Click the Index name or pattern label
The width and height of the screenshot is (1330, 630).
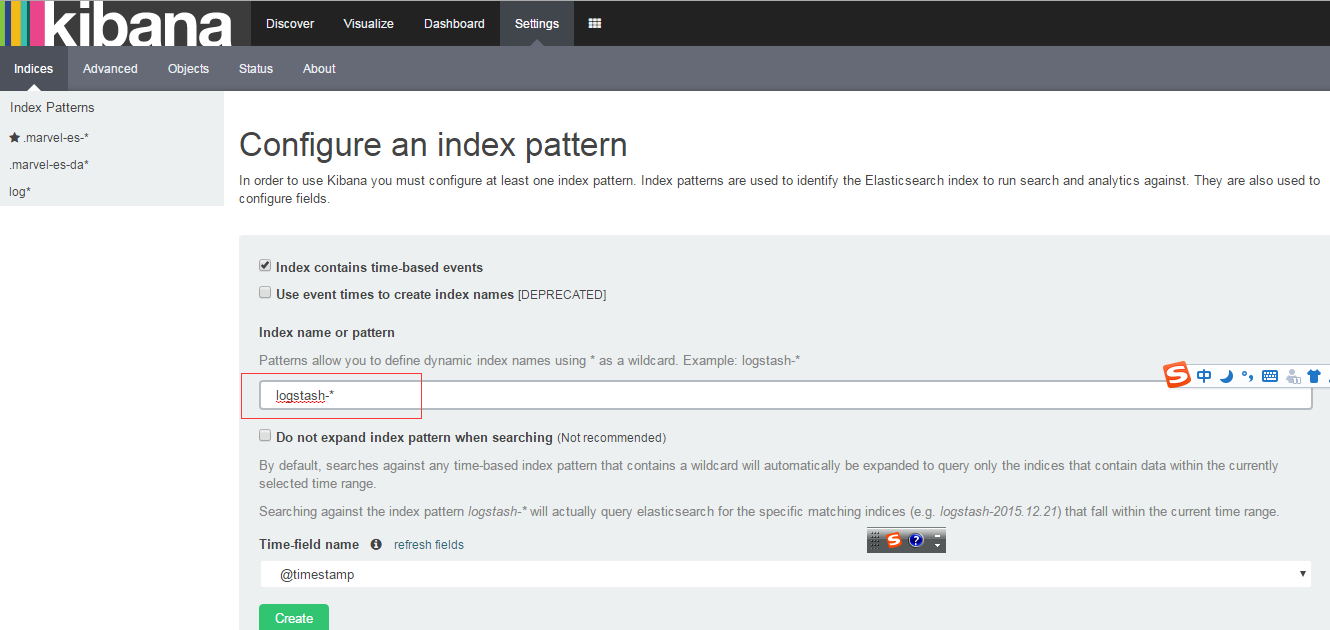pyautogui.click(x=327, y=333)
